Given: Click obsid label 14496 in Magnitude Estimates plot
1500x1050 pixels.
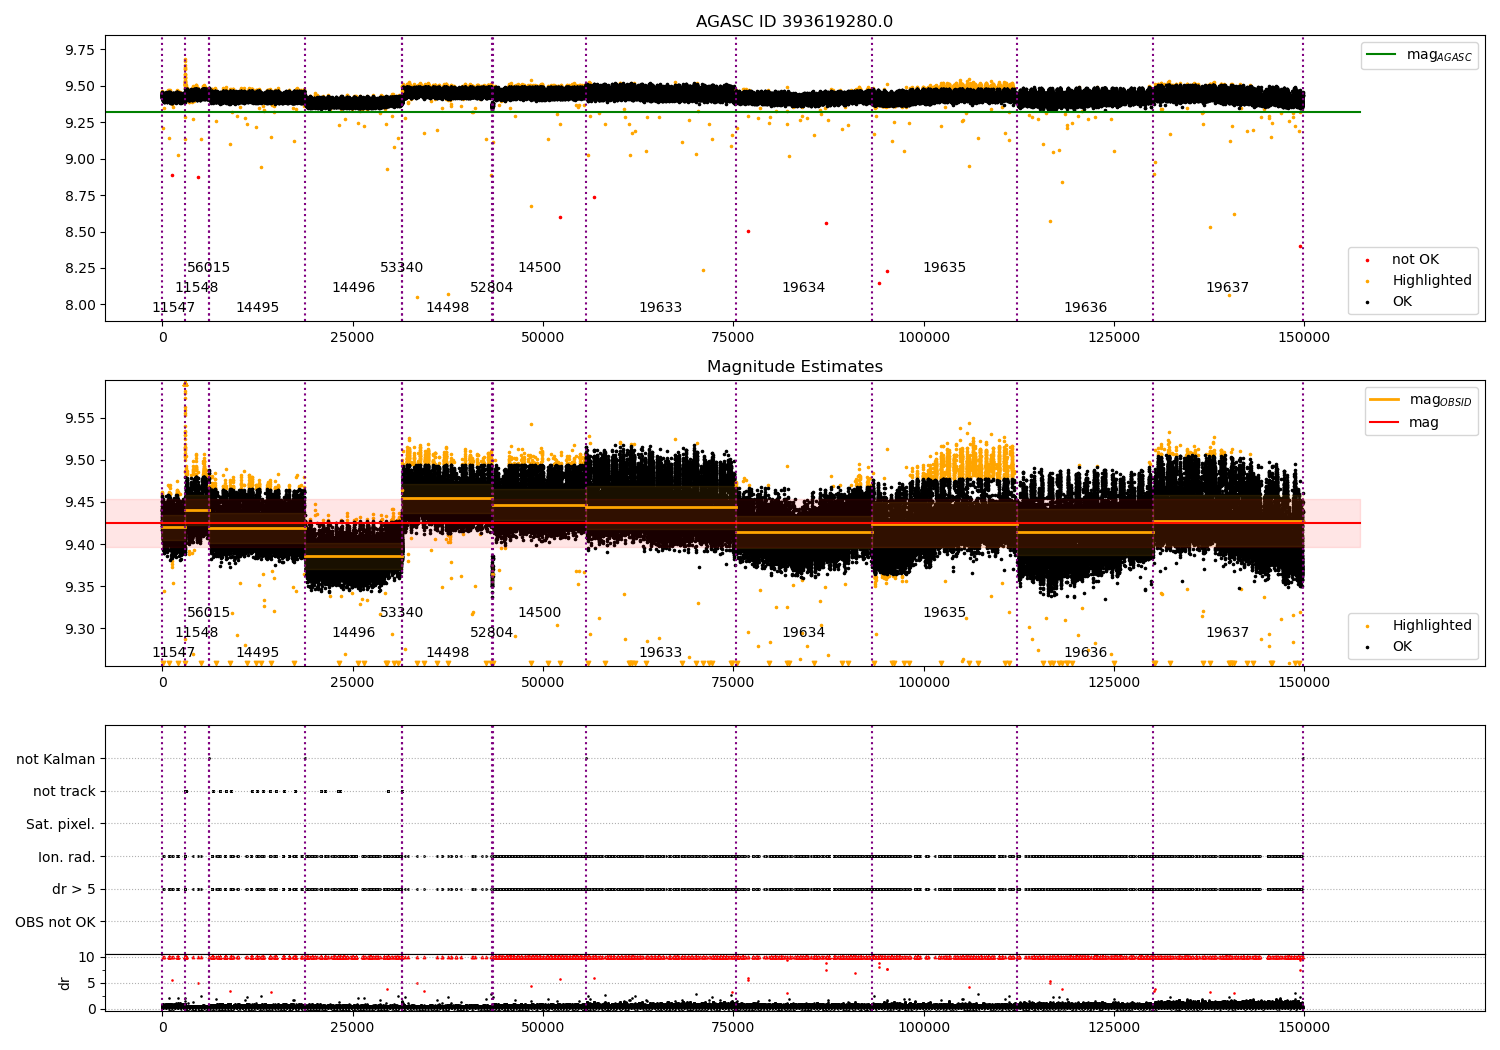Looking at the screenshot, I should tap(354, 633).
